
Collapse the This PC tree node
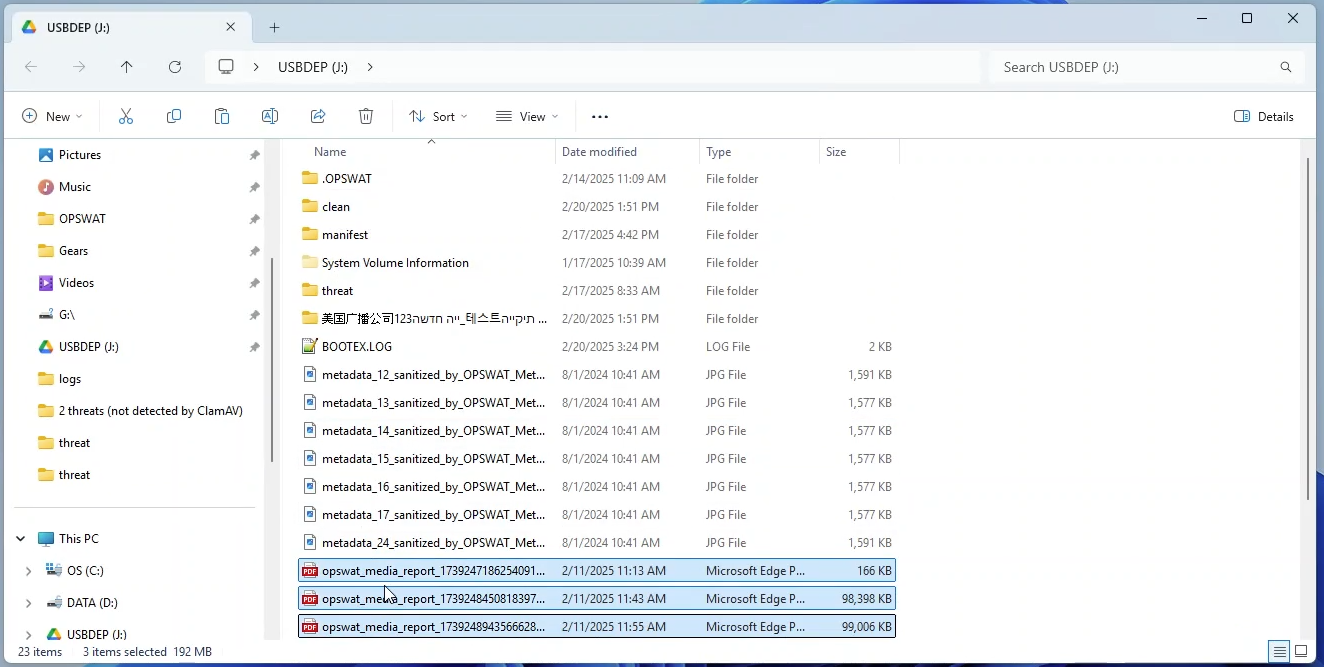pos(21,539)
